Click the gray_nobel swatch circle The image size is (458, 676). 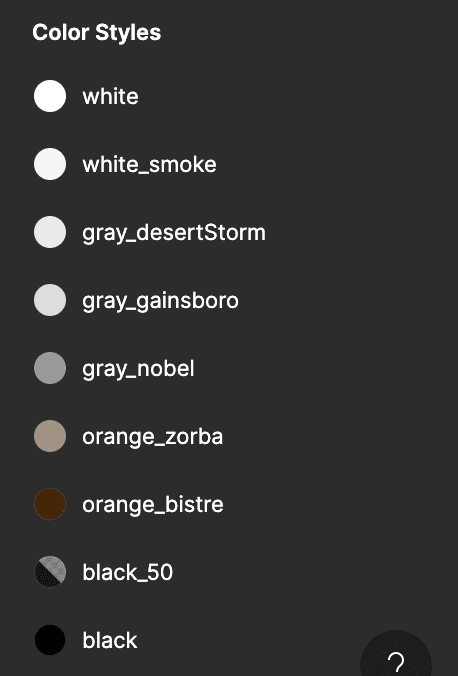click(50, 368)
